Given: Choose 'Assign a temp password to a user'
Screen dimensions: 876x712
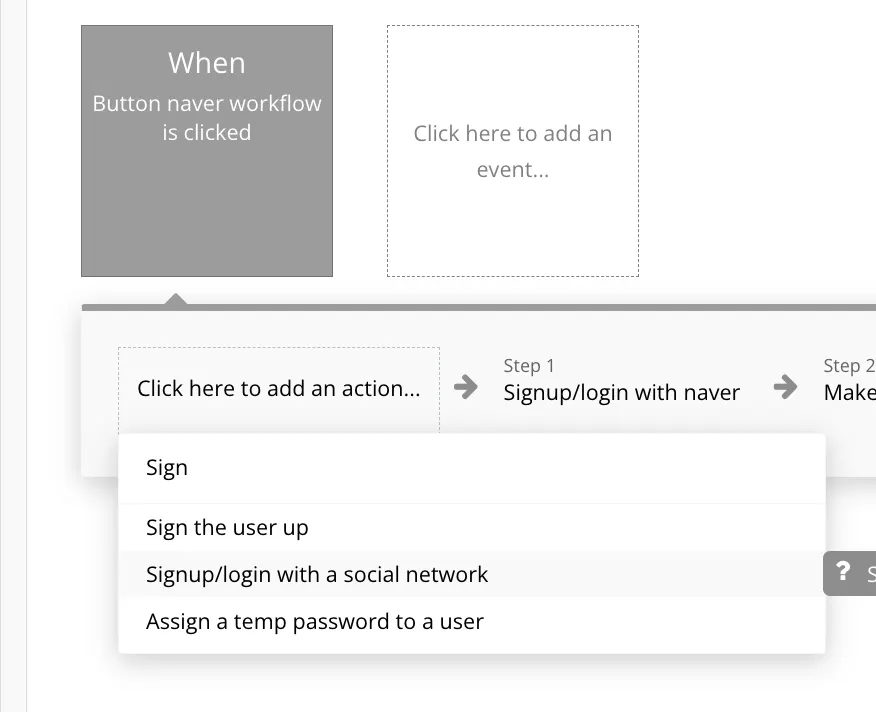Looking at the screenshot, I should click(x=315, y=622).
